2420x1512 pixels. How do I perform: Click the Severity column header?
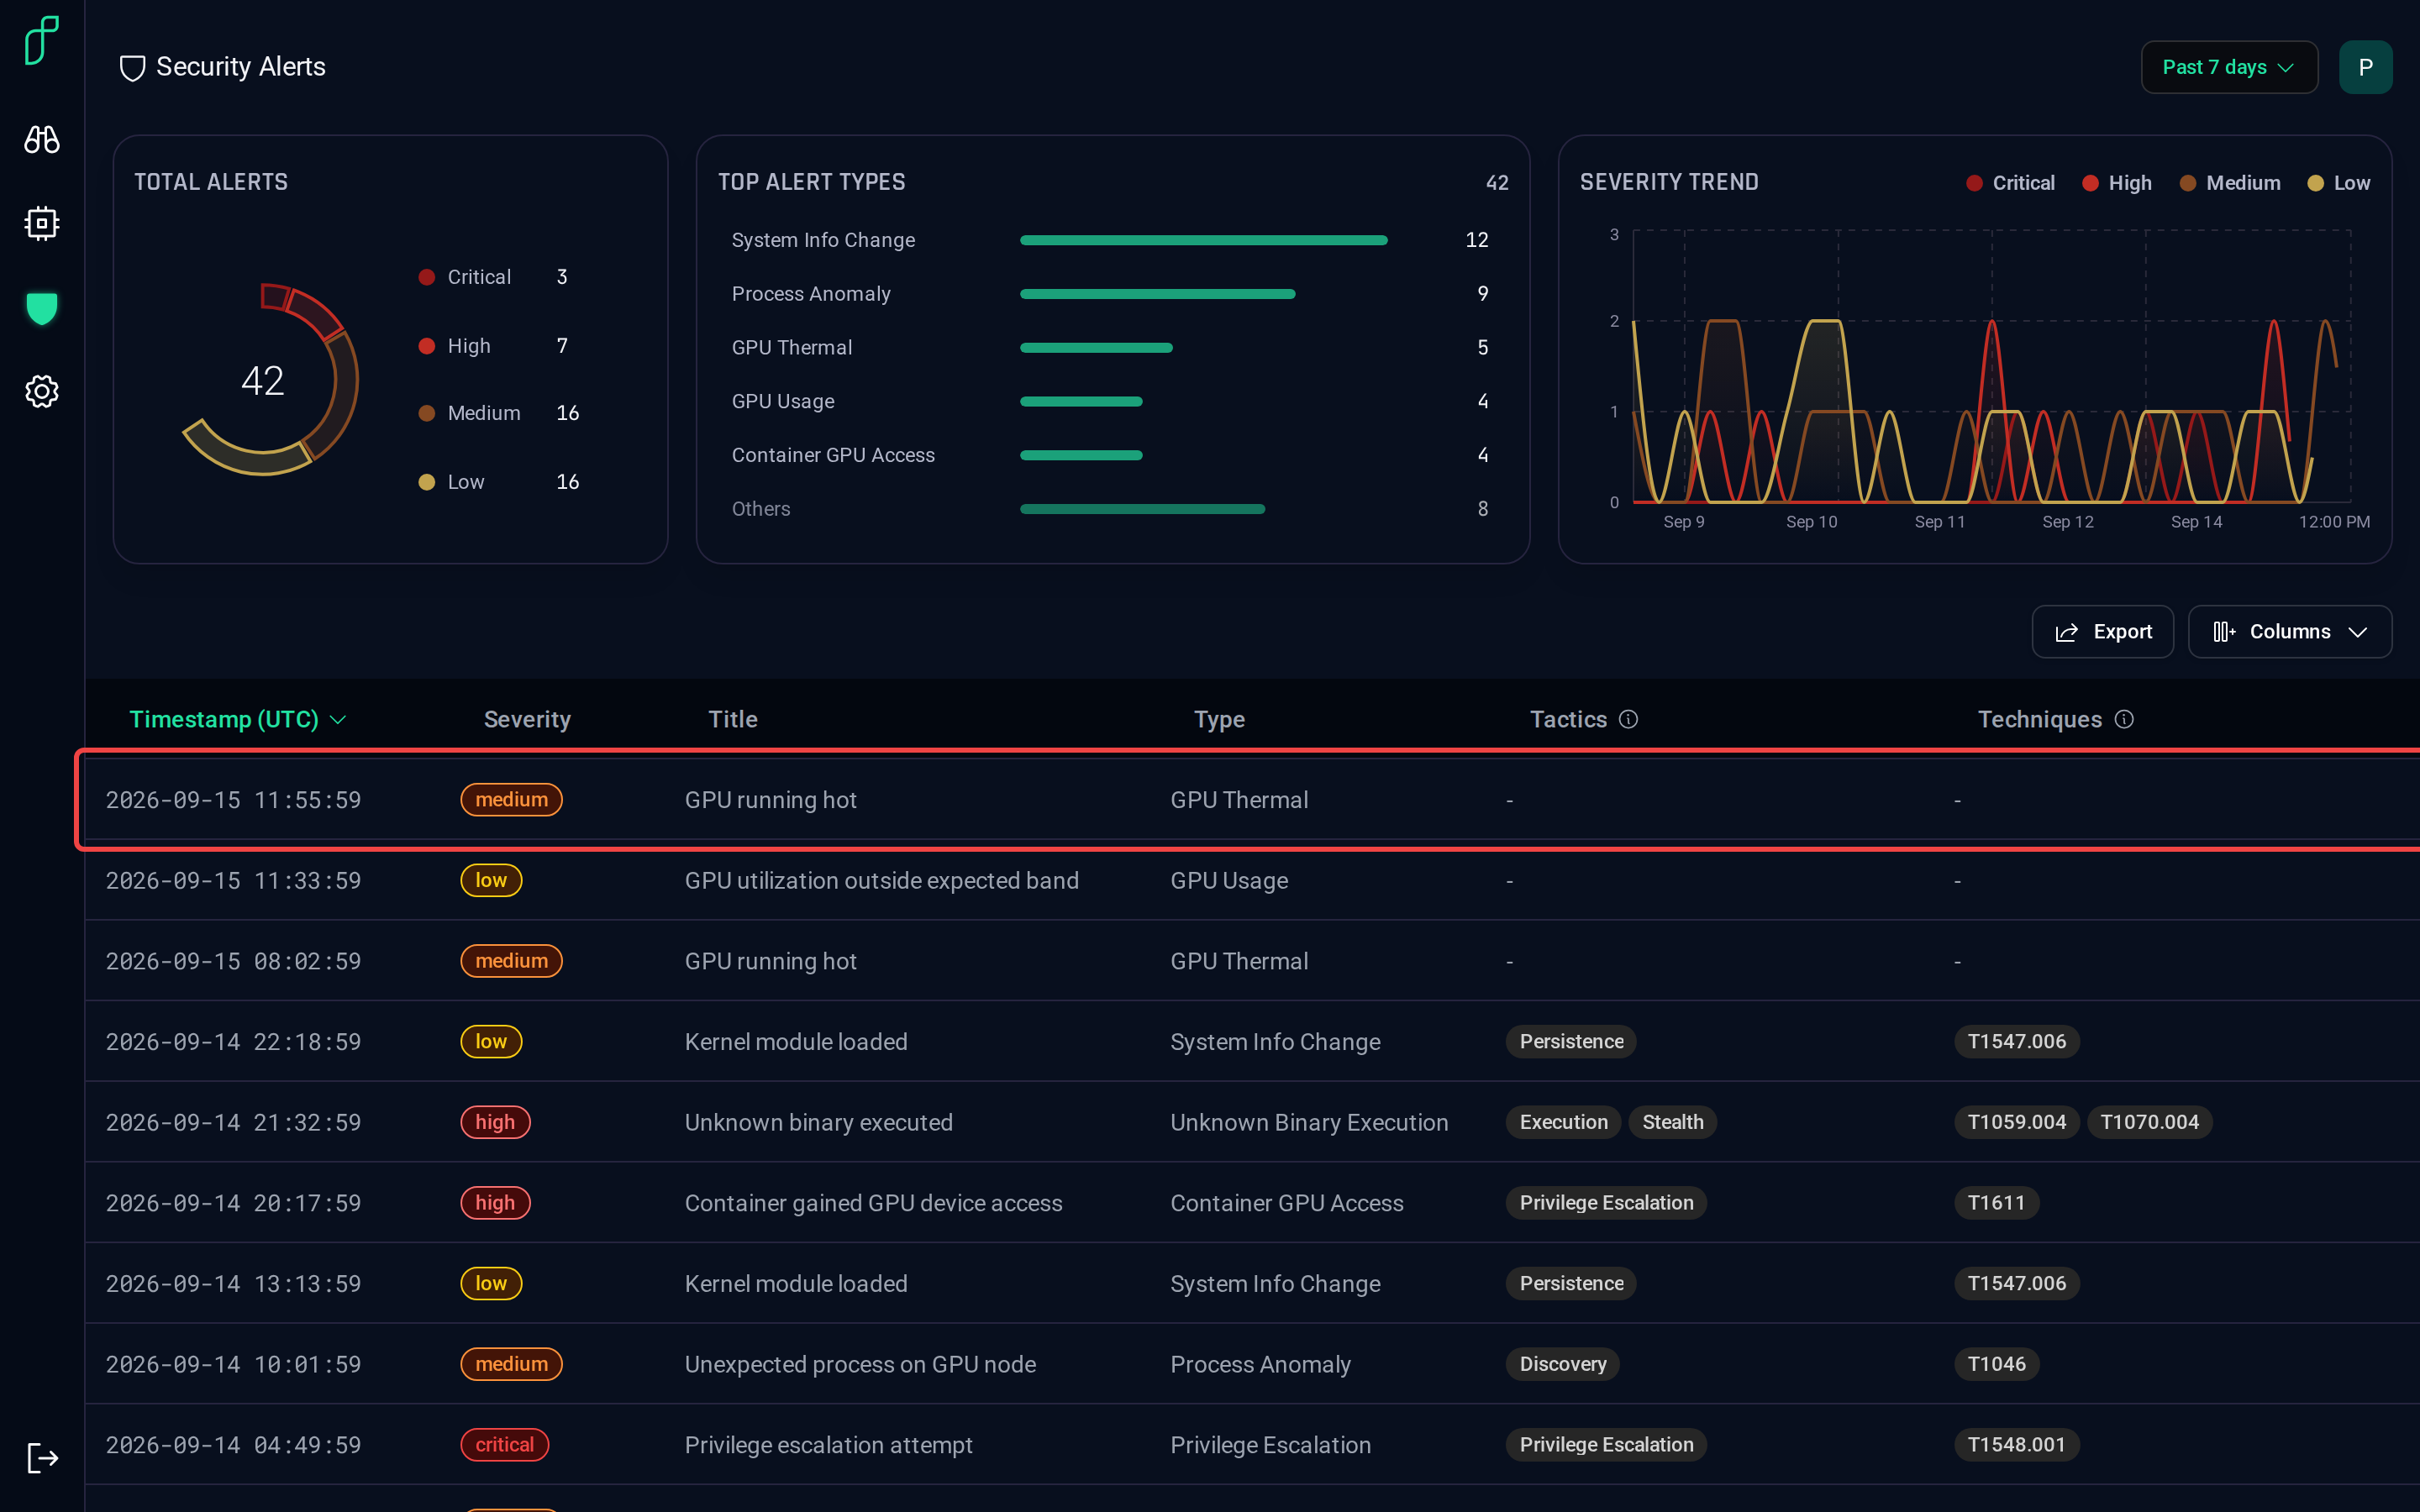pos(527,719)
